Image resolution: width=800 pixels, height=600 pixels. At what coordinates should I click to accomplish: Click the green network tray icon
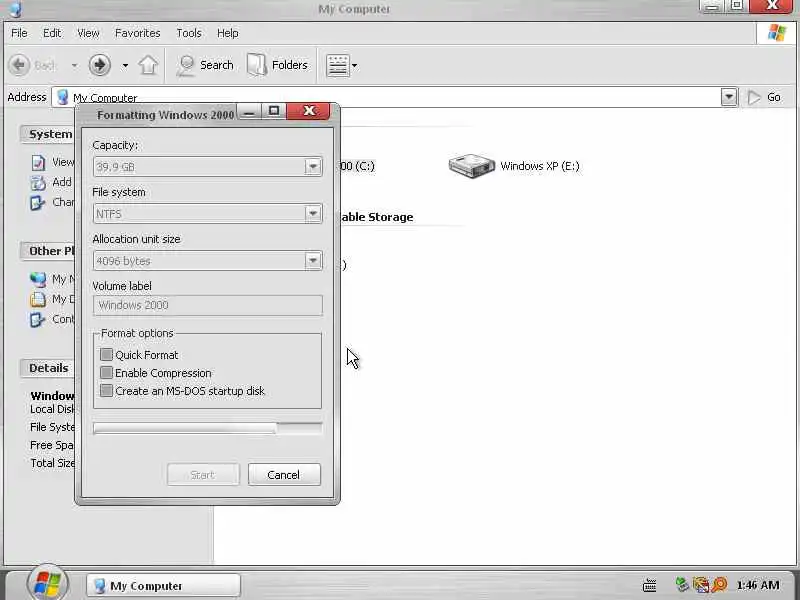pos(682,584)
